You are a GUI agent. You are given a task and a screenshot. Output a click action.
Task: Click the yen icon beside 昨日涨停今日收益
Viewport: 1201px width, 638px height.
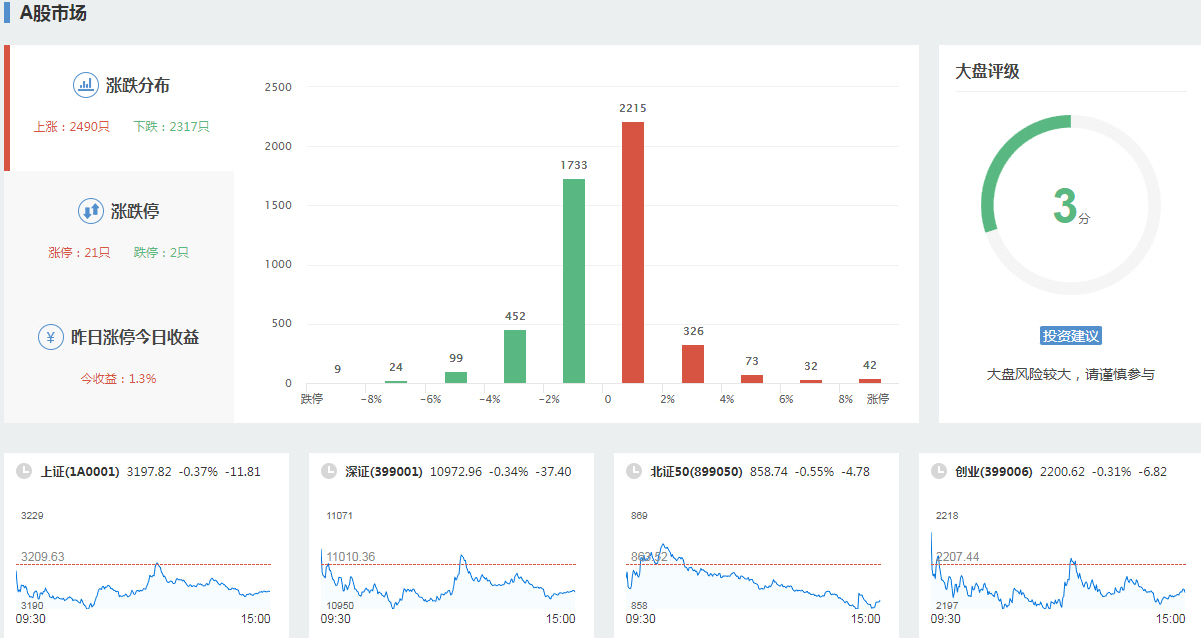click(51, 337)
